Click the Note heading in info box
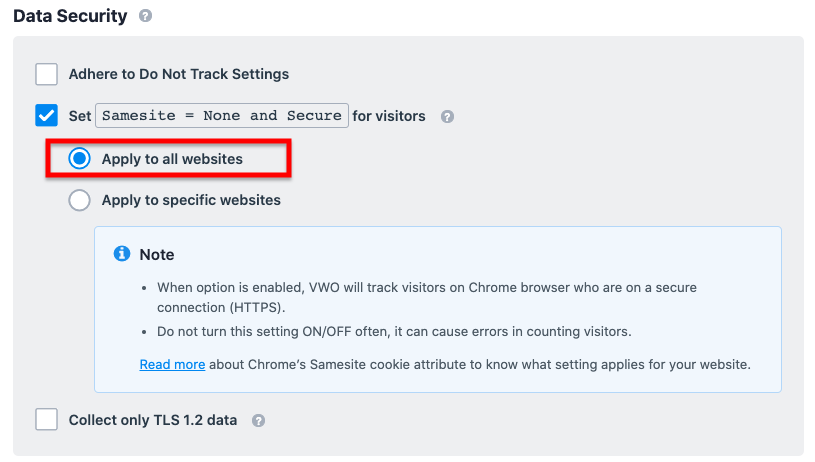 pyautogui.click(x=156, y=255)
